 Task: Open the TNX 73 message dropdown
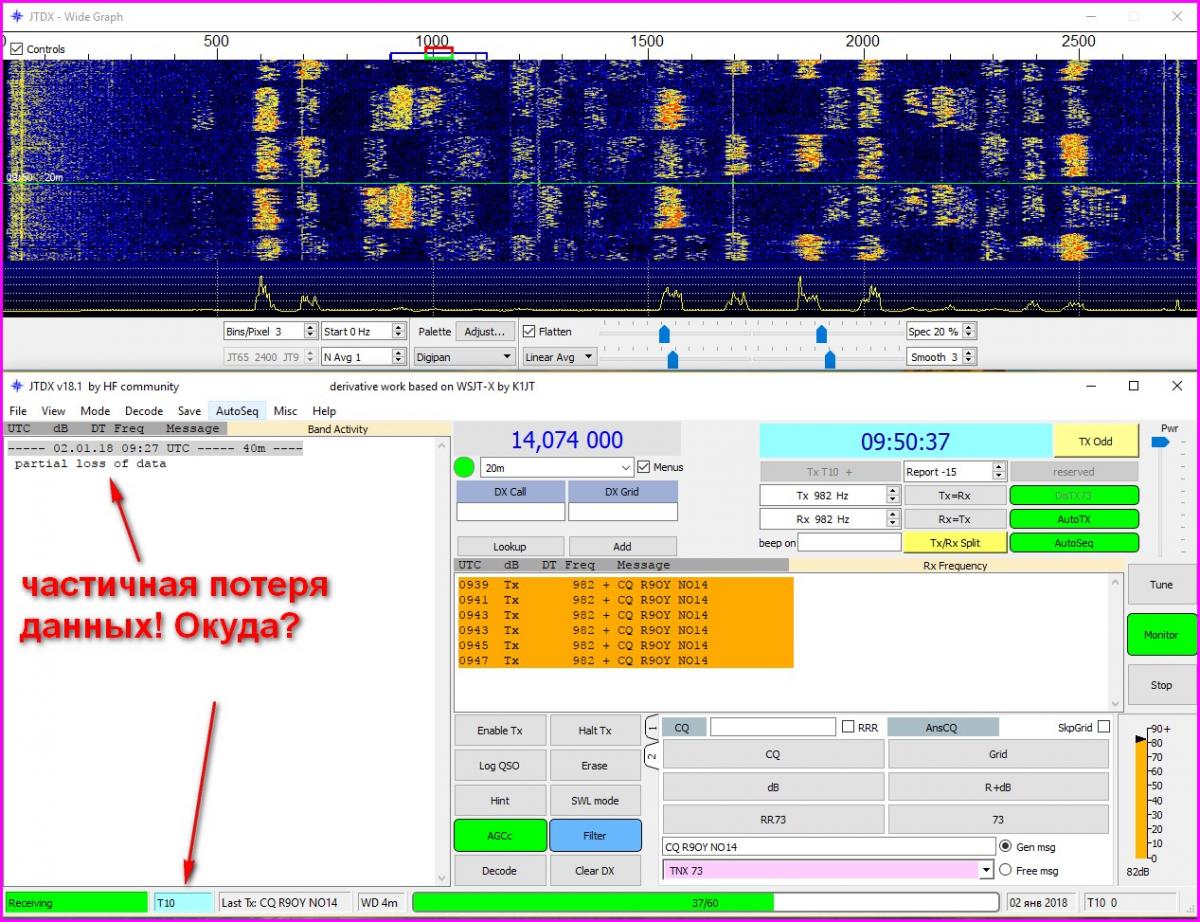coord(986,871)
